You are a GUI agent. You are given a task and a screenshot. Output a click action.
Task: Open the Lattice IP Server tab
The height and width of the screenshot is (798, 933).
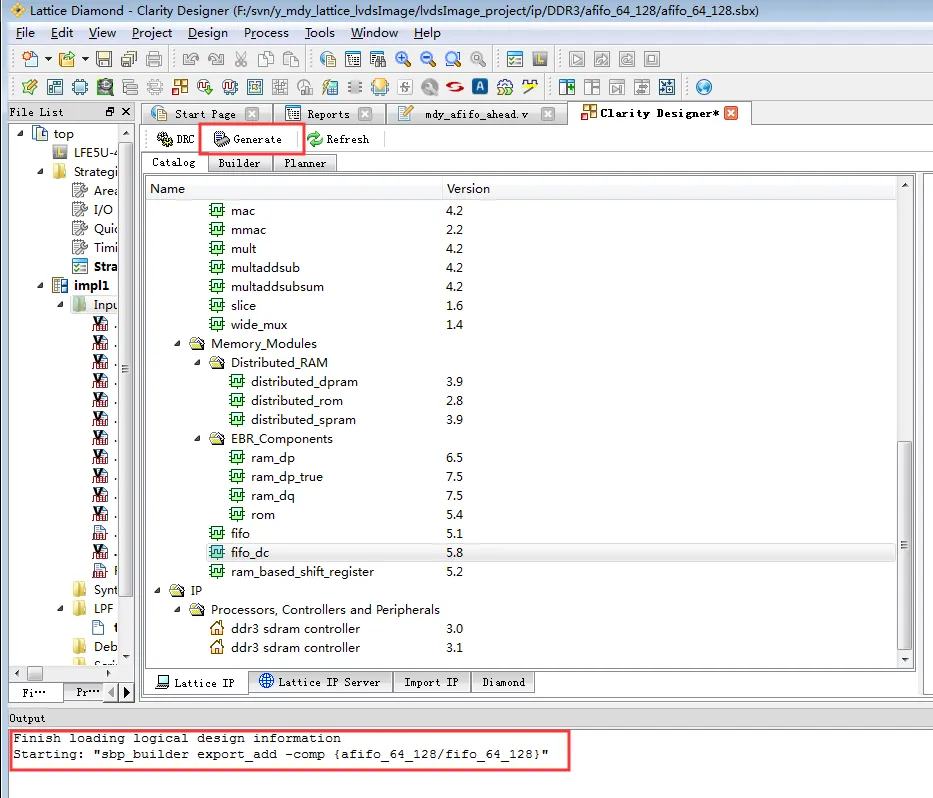pyautogui.click(x=320, y=682)
